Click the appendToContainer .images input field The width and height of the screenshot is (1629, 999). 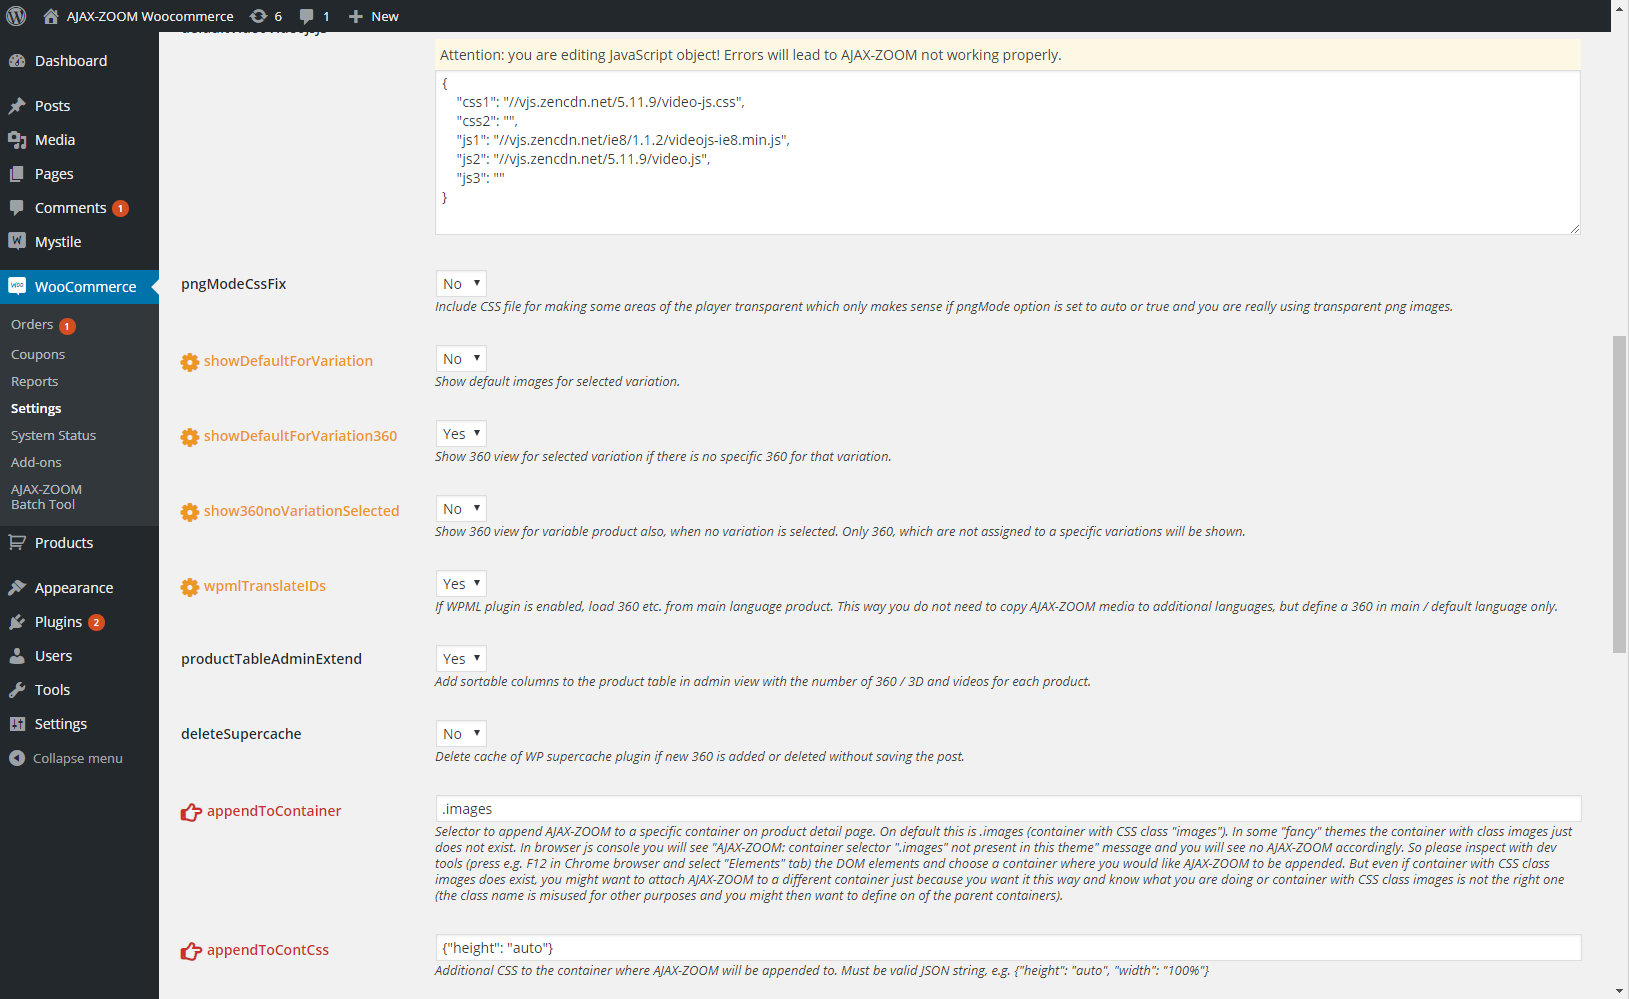click(x=1008, y=808)
